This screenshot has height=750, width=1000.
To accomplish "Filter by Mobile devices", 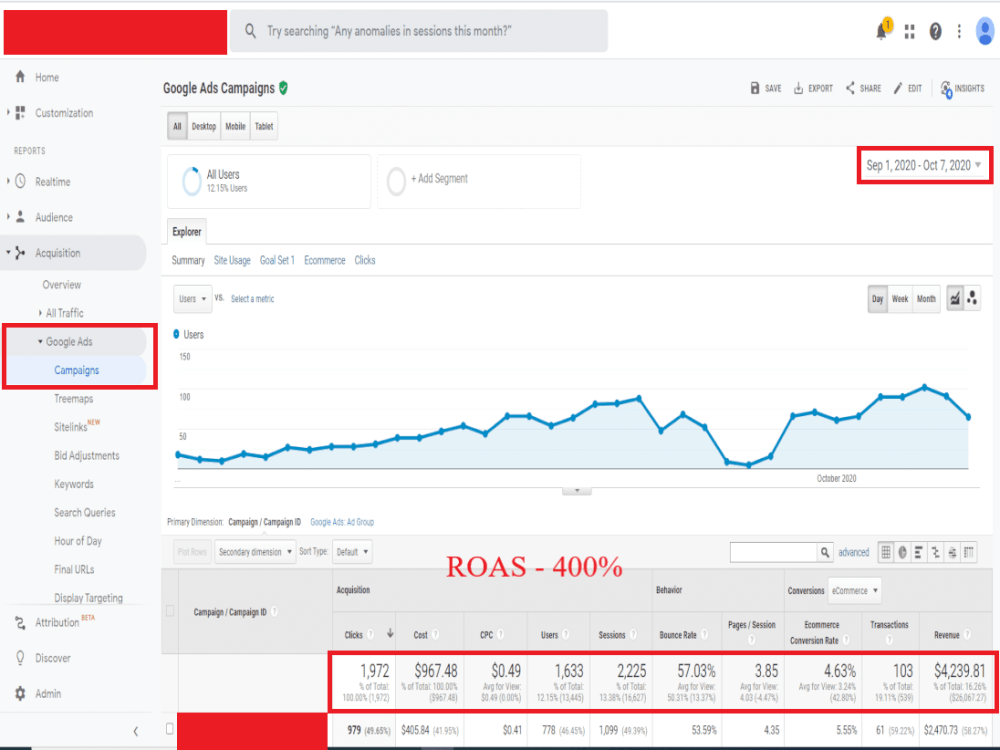I will click(x=235, y=126).
